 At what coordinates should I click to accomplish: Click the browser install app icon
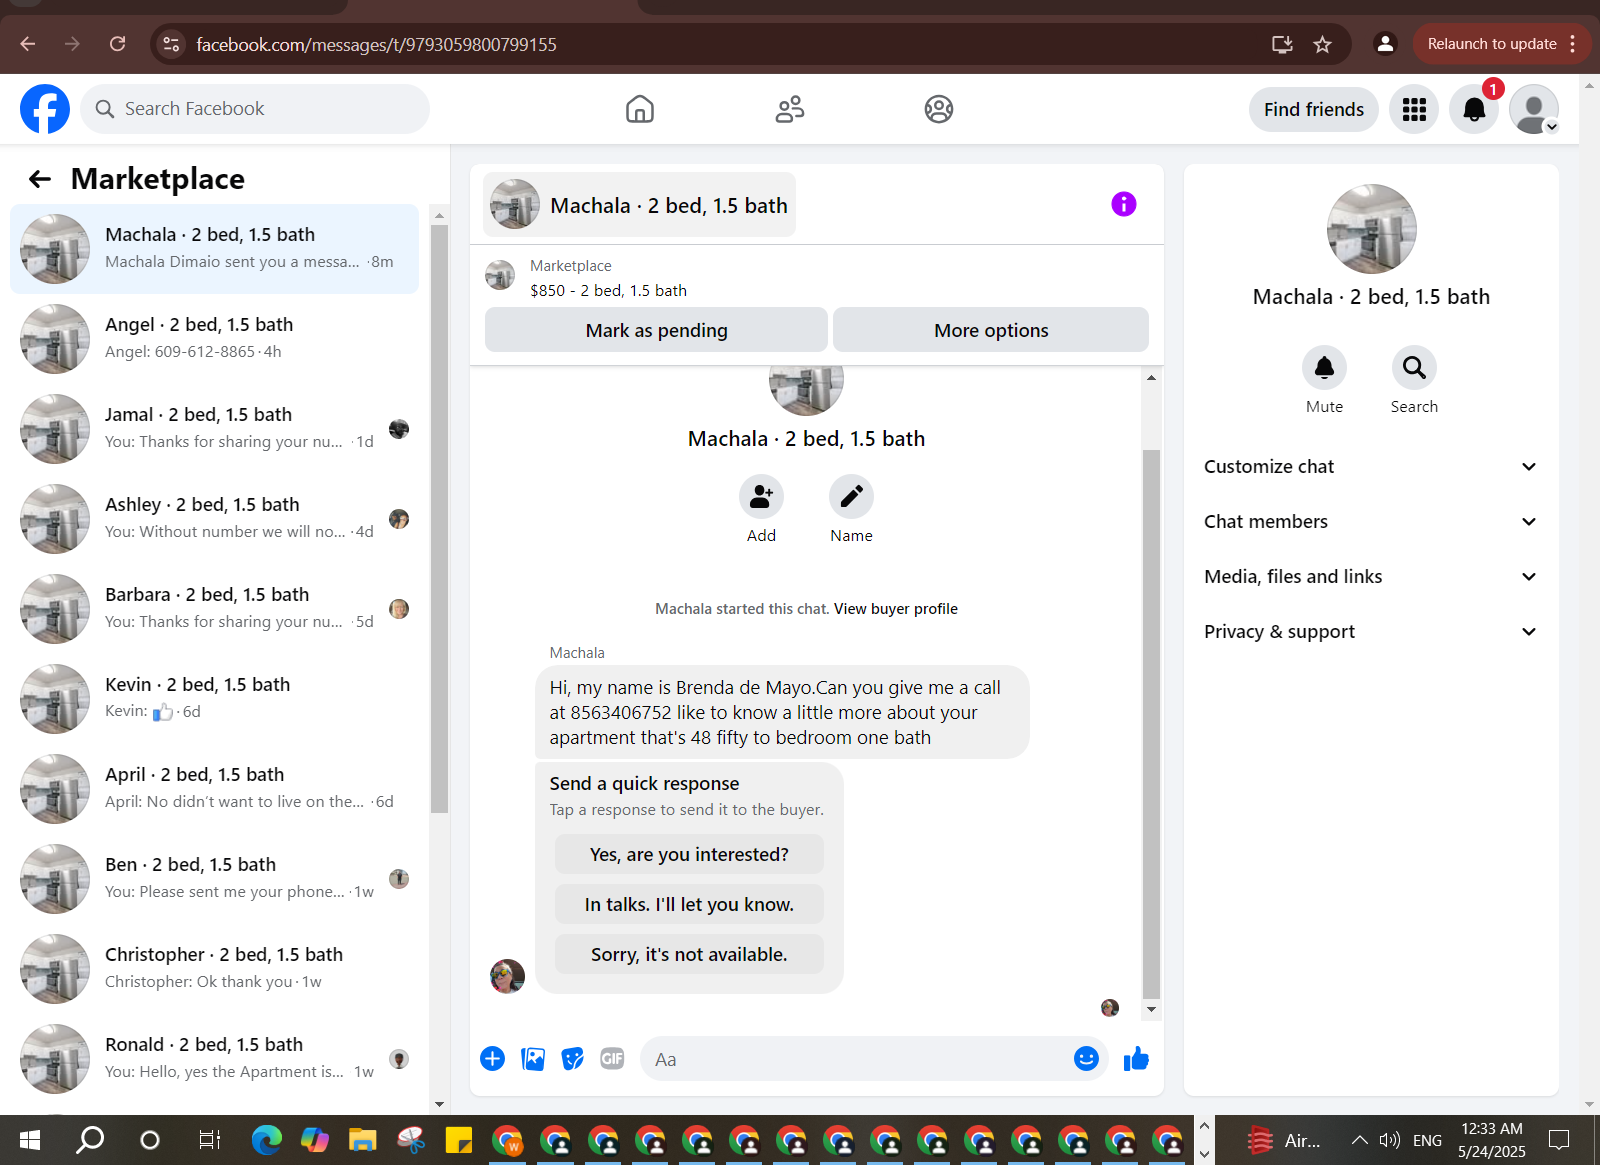[1282, 44]
